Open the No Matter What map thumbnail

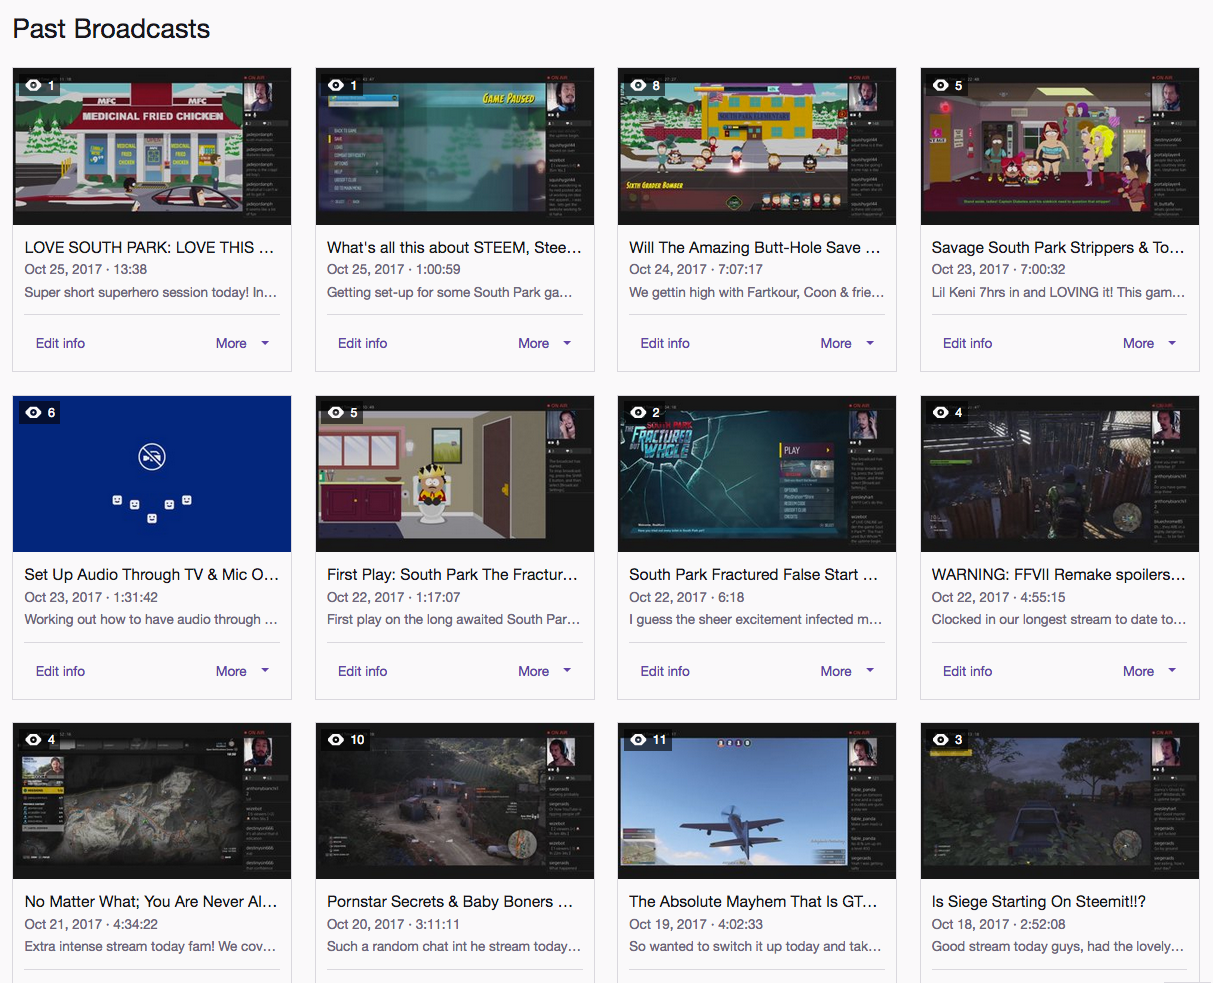pos(152,801)
